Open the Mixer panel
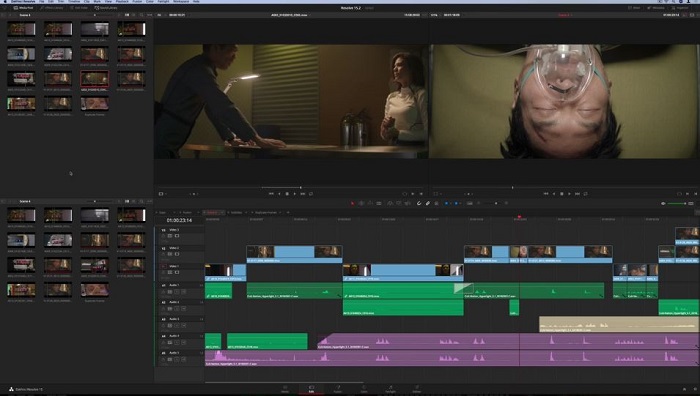The height and width of the screenshot is (396, 700). (x=634, y=8)
